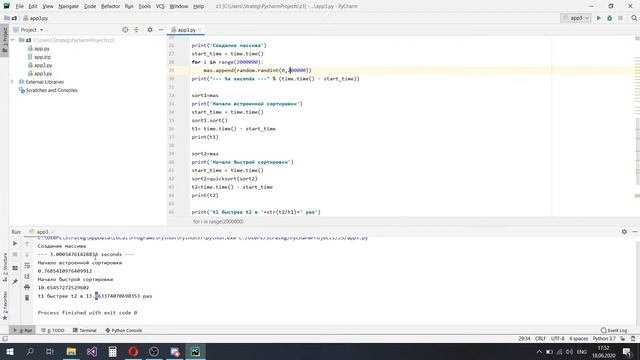The width and height of the screenshot is (640, 360).
Task: Rerun app3 in the Run panel
Action: tap(15, 243)
